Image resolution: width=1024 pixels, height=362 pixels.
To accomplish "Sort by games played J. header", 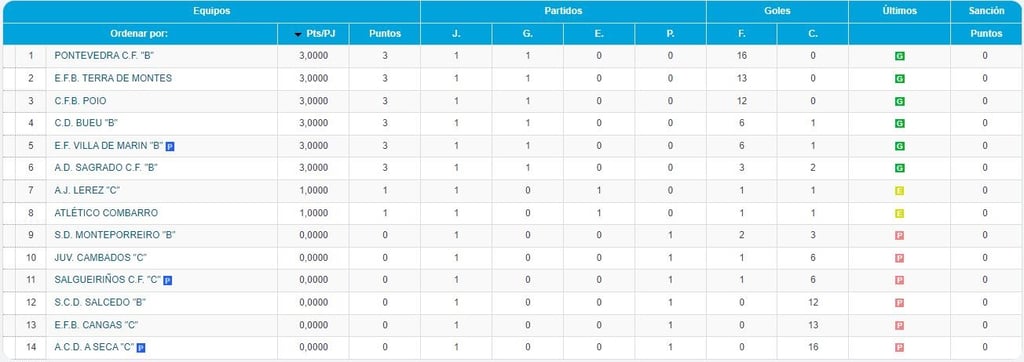I will [456, 34].
